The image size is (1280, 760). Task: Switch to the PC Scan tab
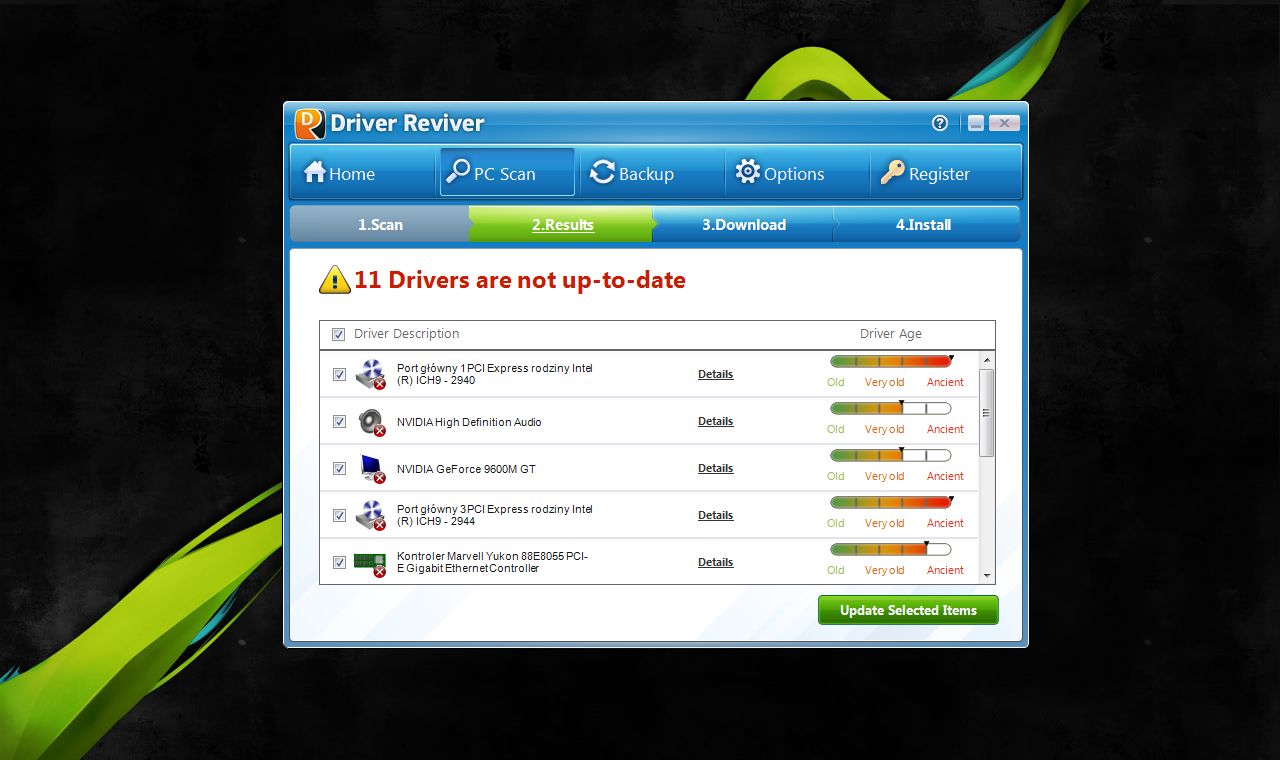tap(506, 173)
